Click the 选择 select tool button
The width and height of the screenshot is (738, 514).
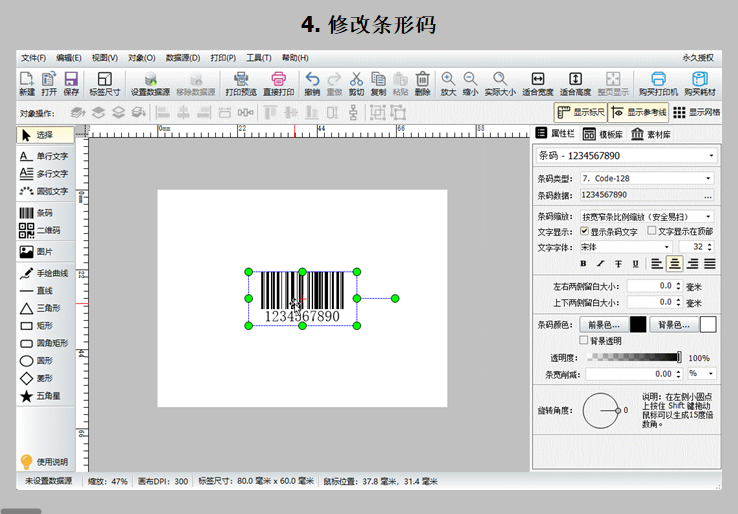45,135
